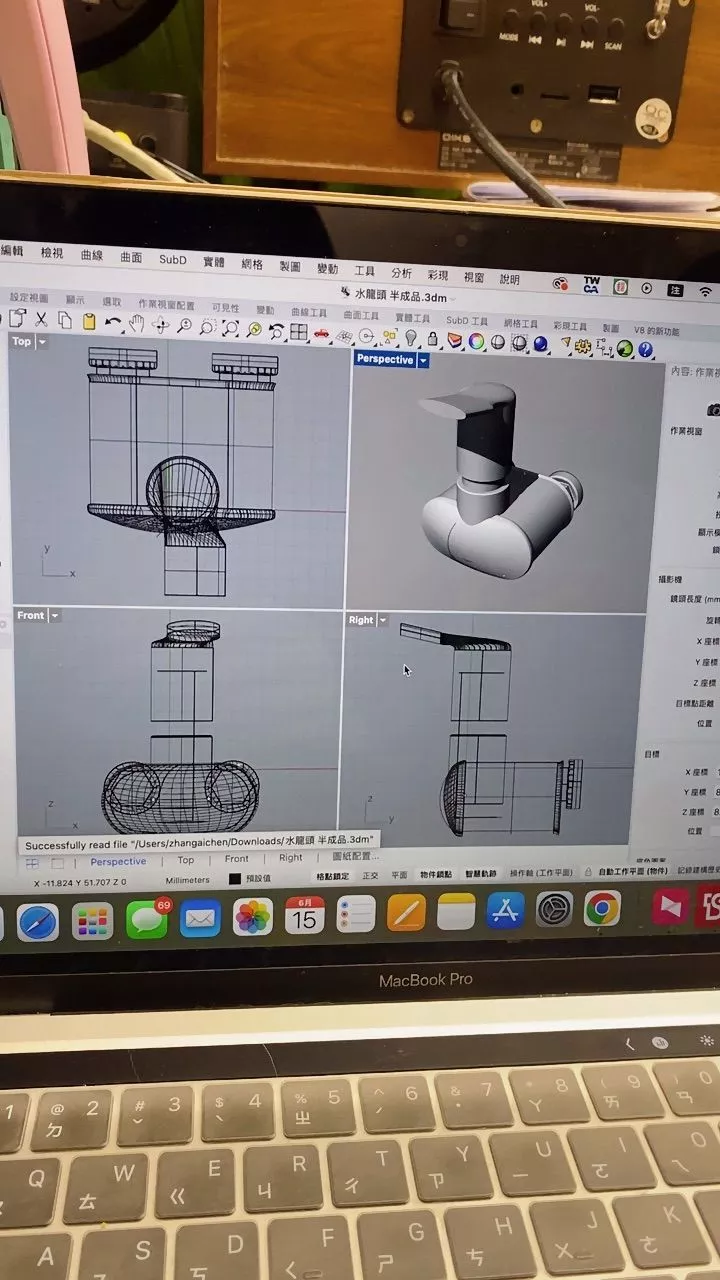720x1280 pixels.
Task: Click the Cut scissors icon
Action: [x=41, y=320]
